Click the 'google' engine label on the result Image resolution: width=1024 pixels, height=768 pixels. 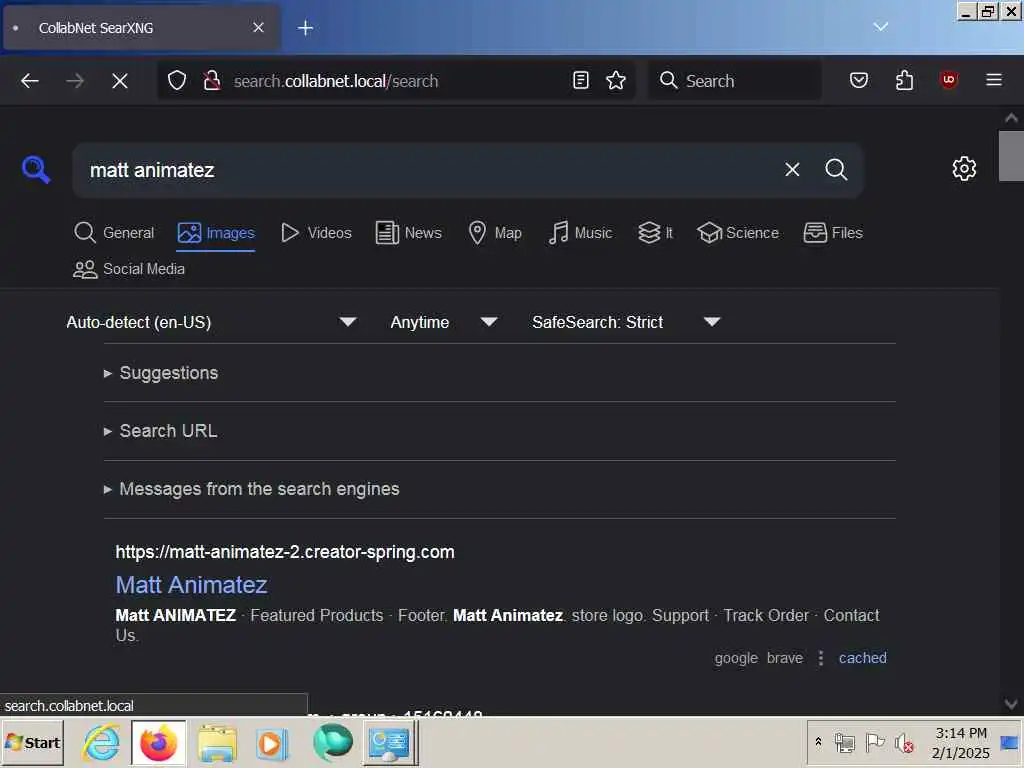click(x=736, y=658)
